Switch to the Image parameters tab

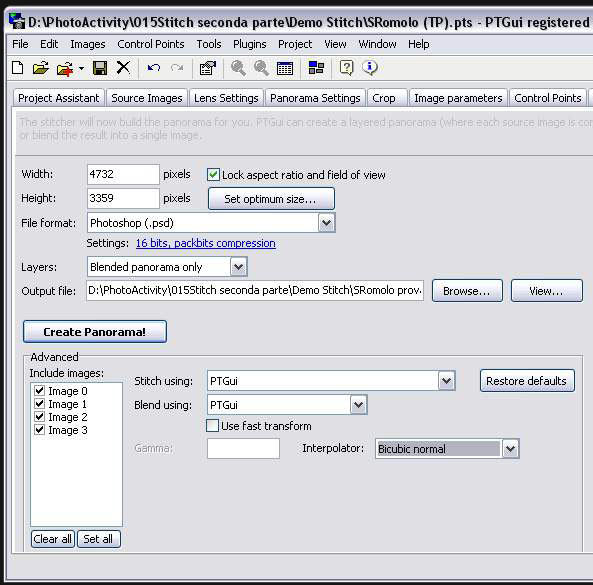pyautogui.click(x=458, y=98)
